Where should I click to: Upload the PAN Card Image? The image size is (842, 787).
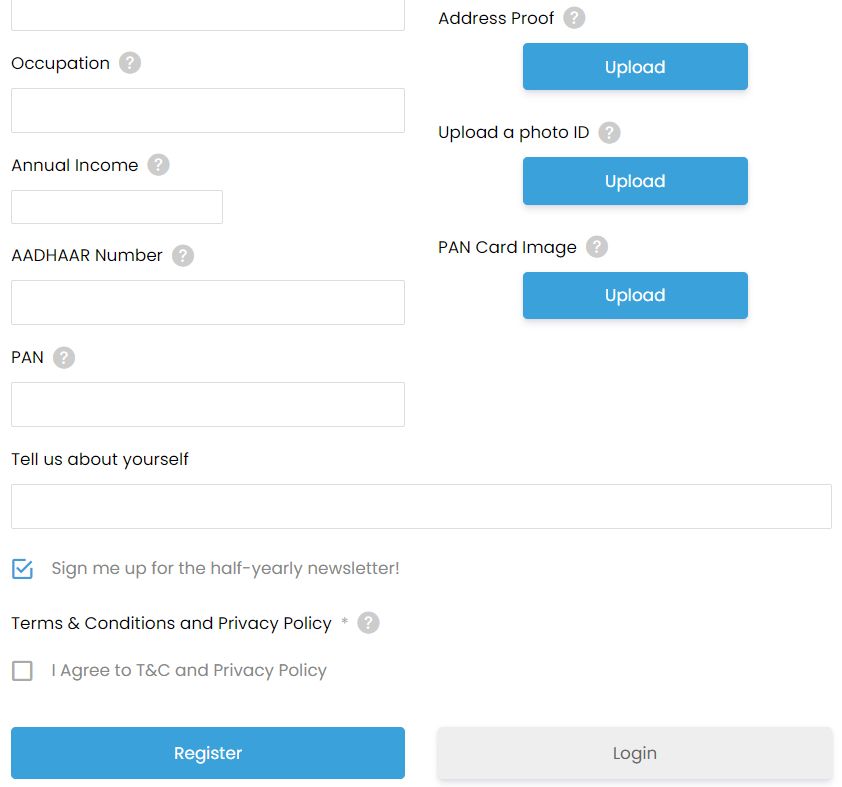(x=635, y=295)
